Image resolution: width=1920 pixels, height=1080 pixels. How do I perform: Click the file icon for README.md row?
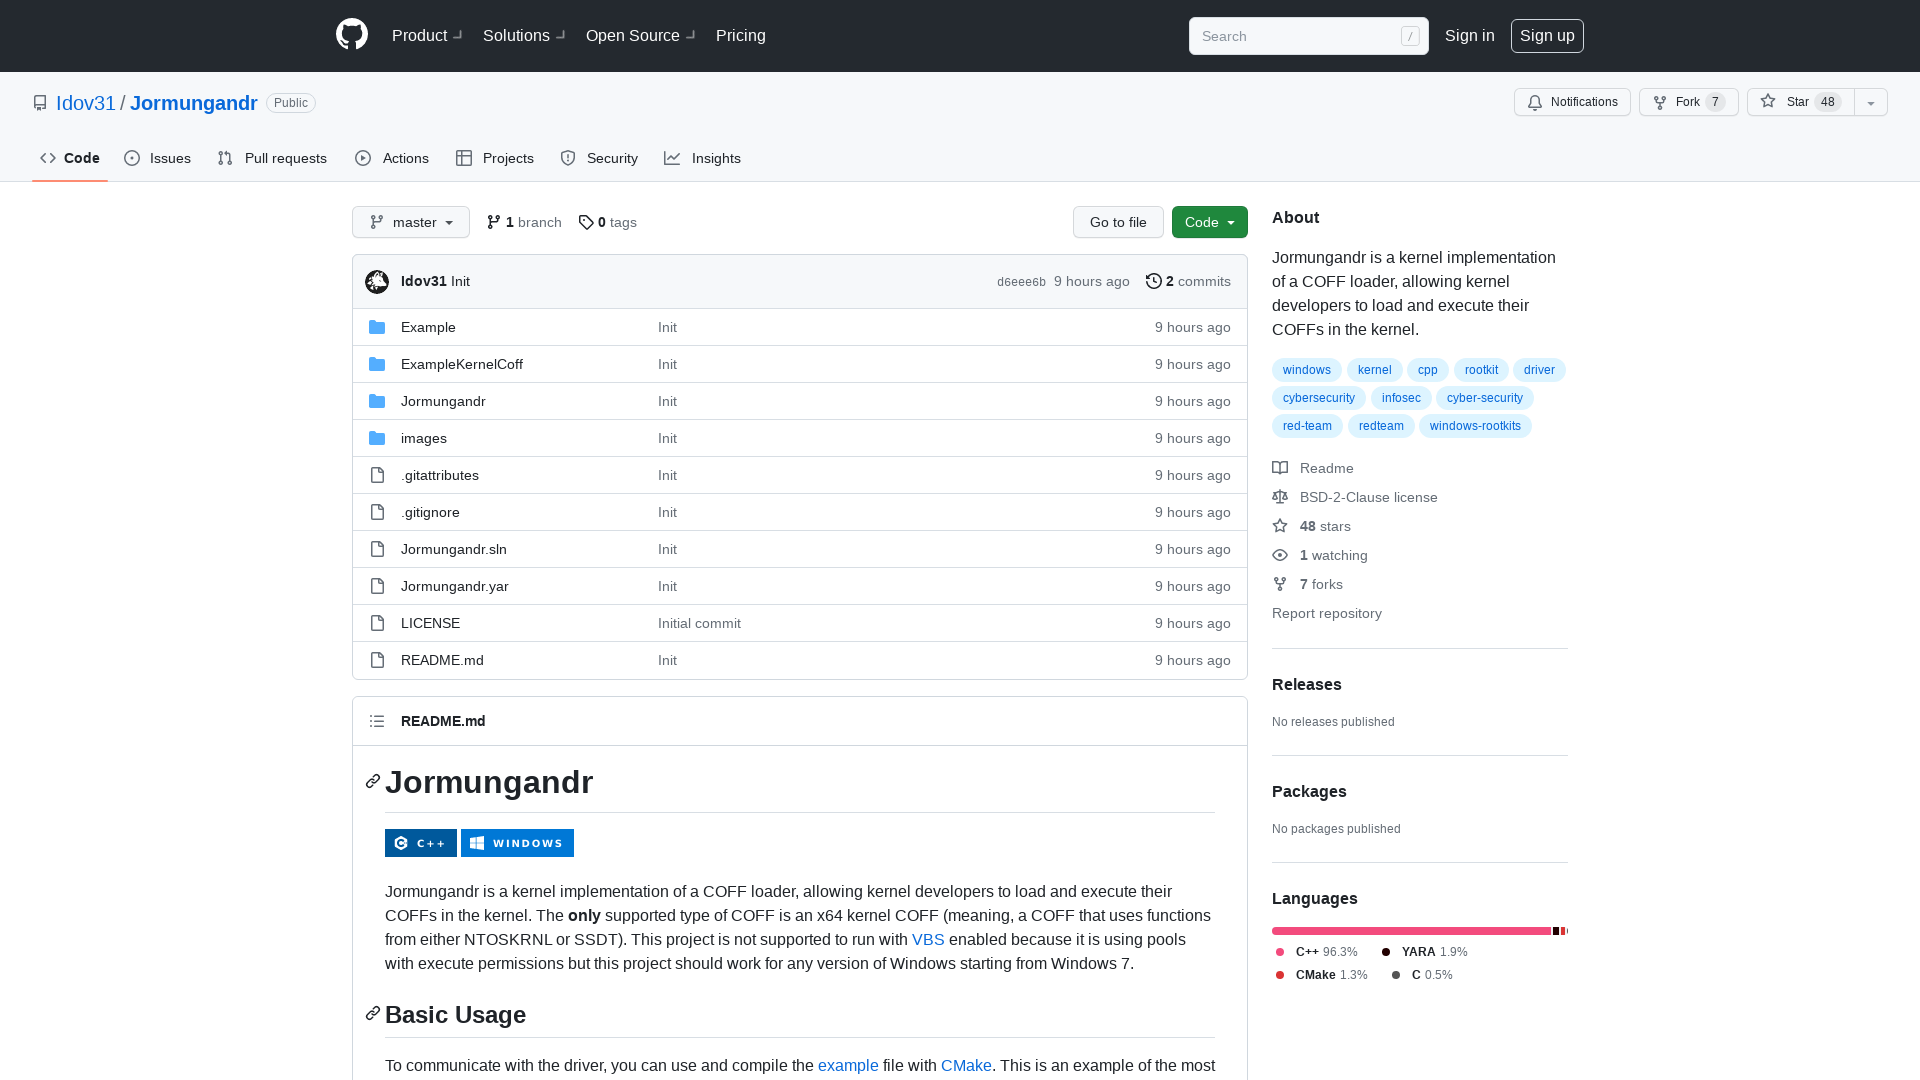pos(377,660)
